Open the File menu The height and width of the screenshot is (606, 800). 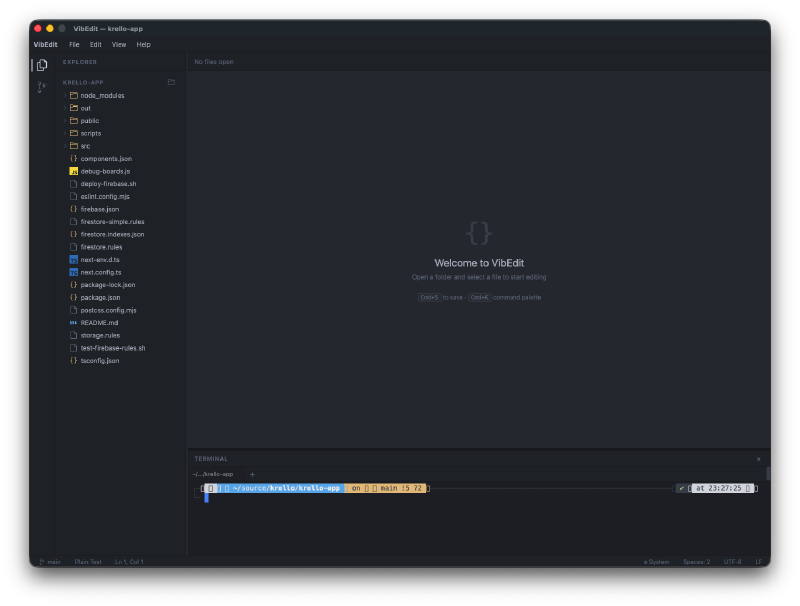[74, 44]
